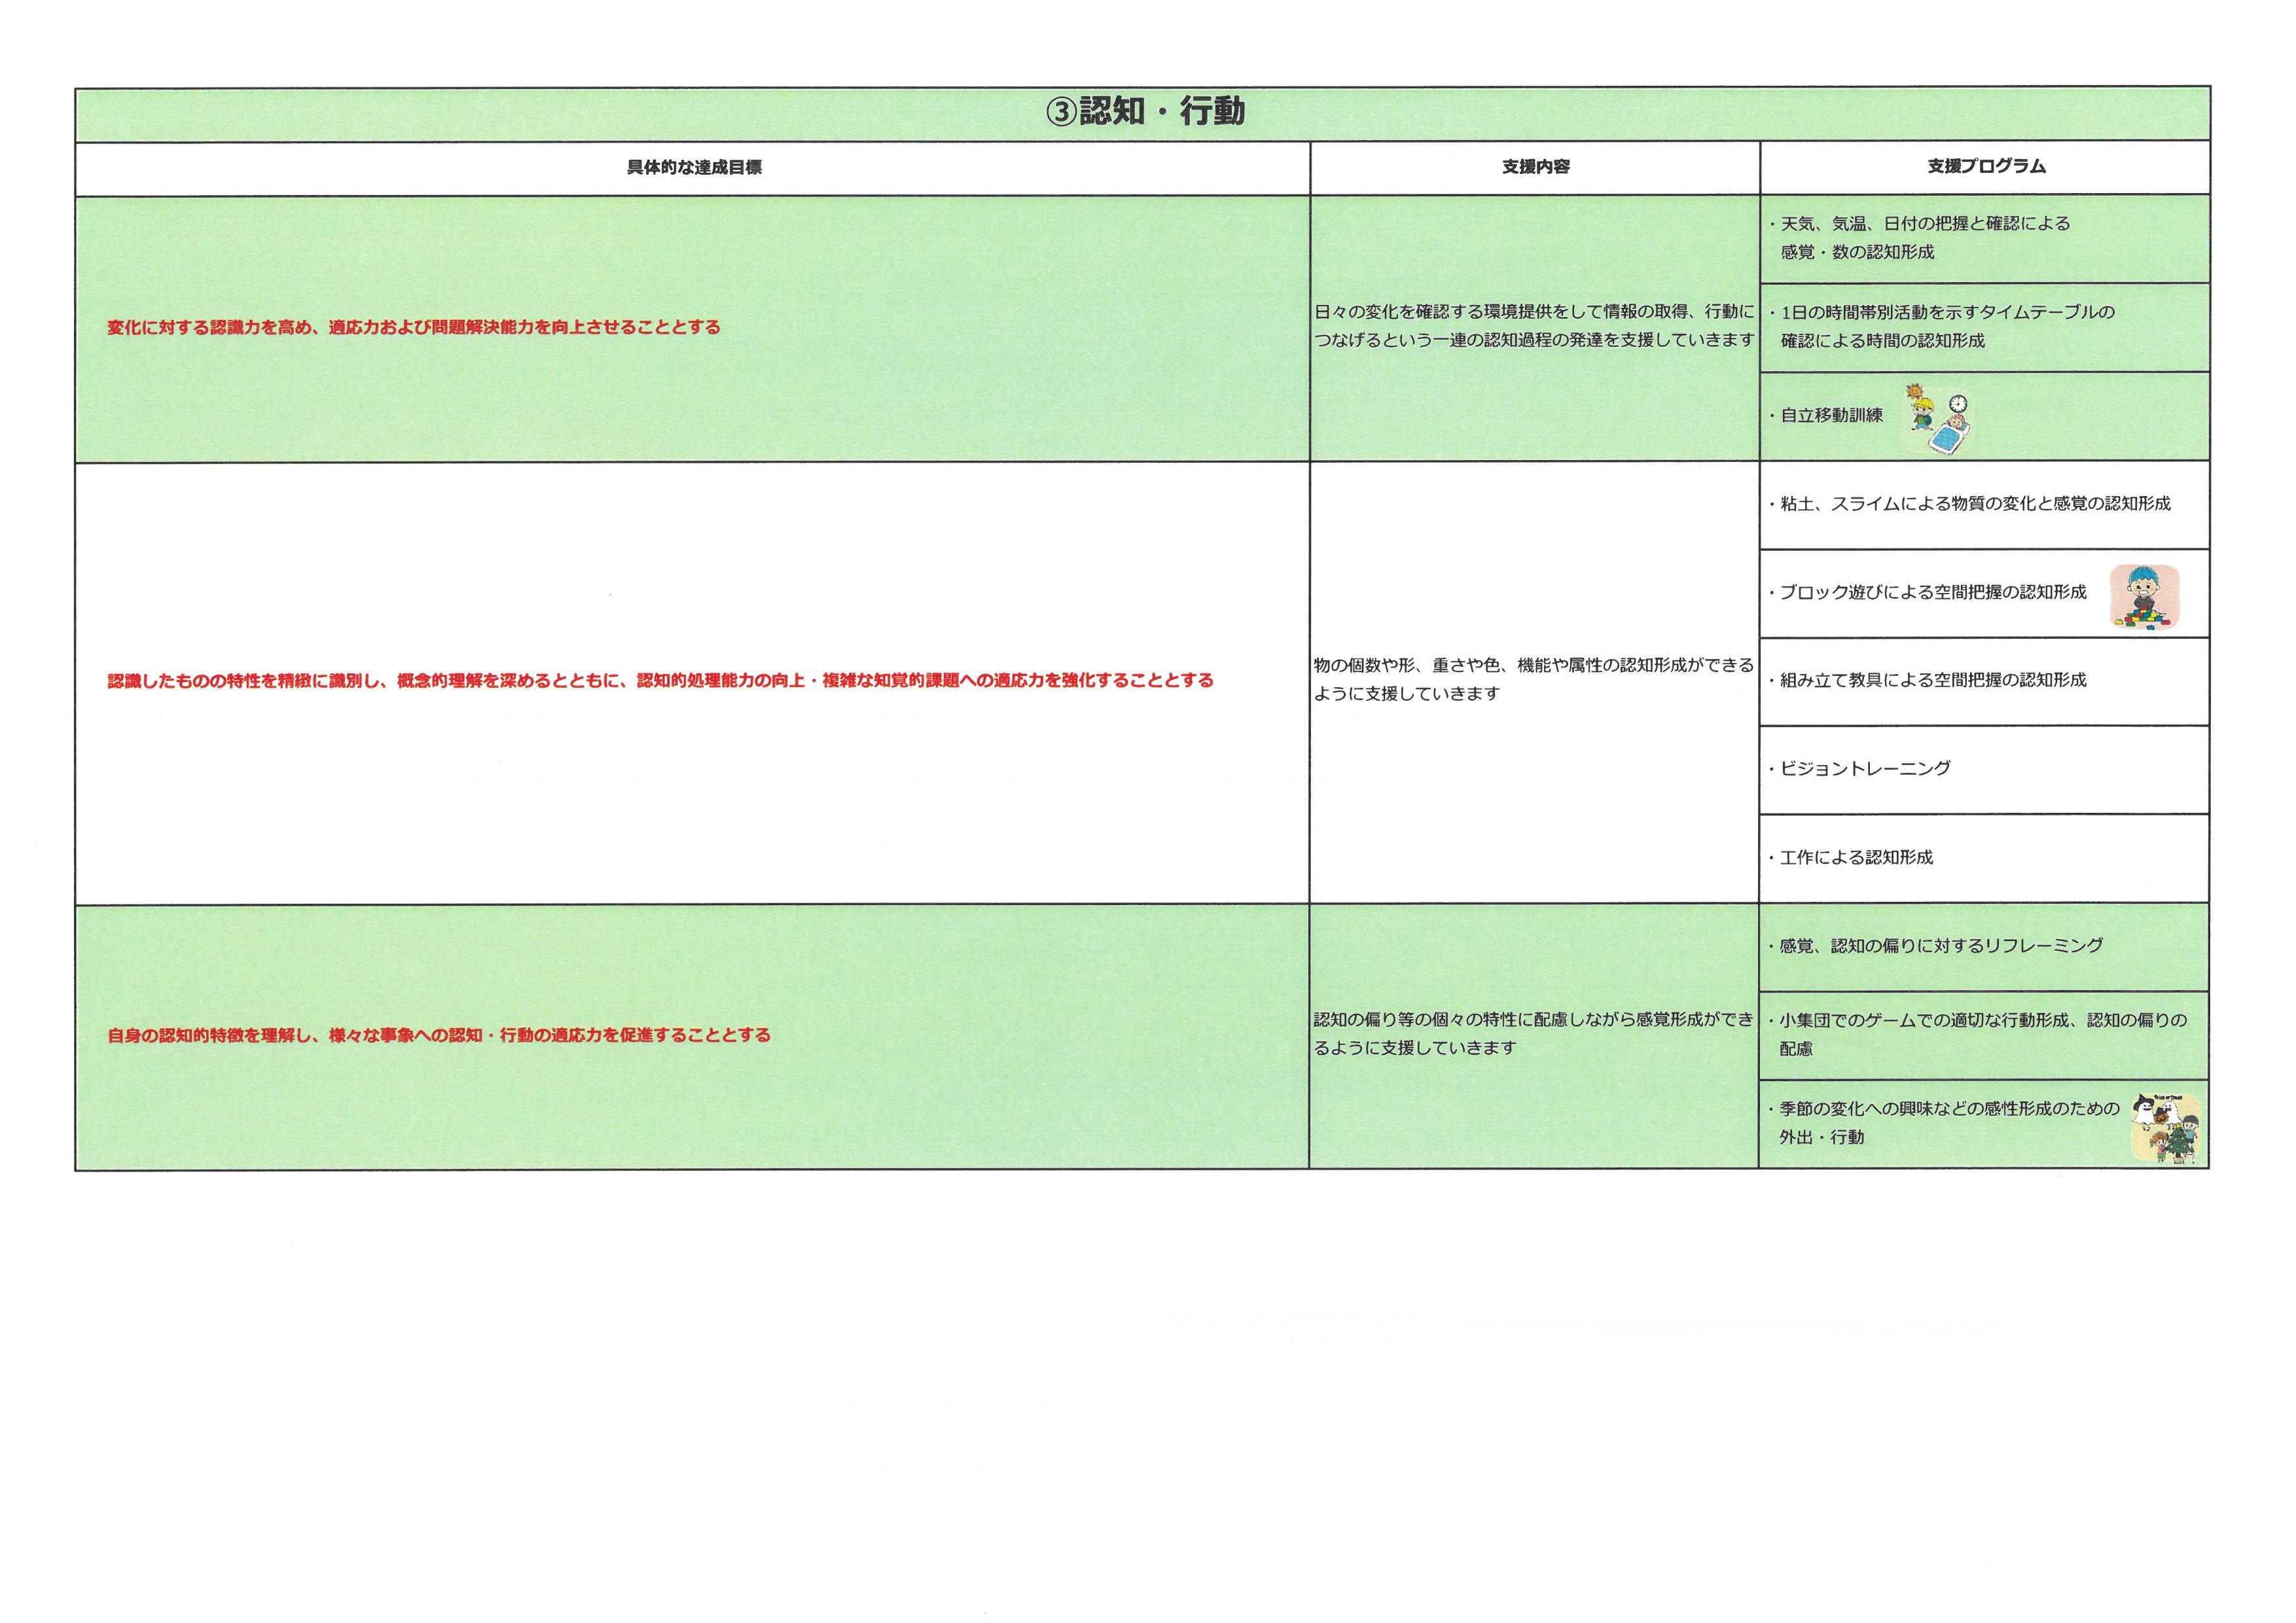
Task: Click the red goal text starting 自身の認知的特徴
Action: (x=439, y=1035)
